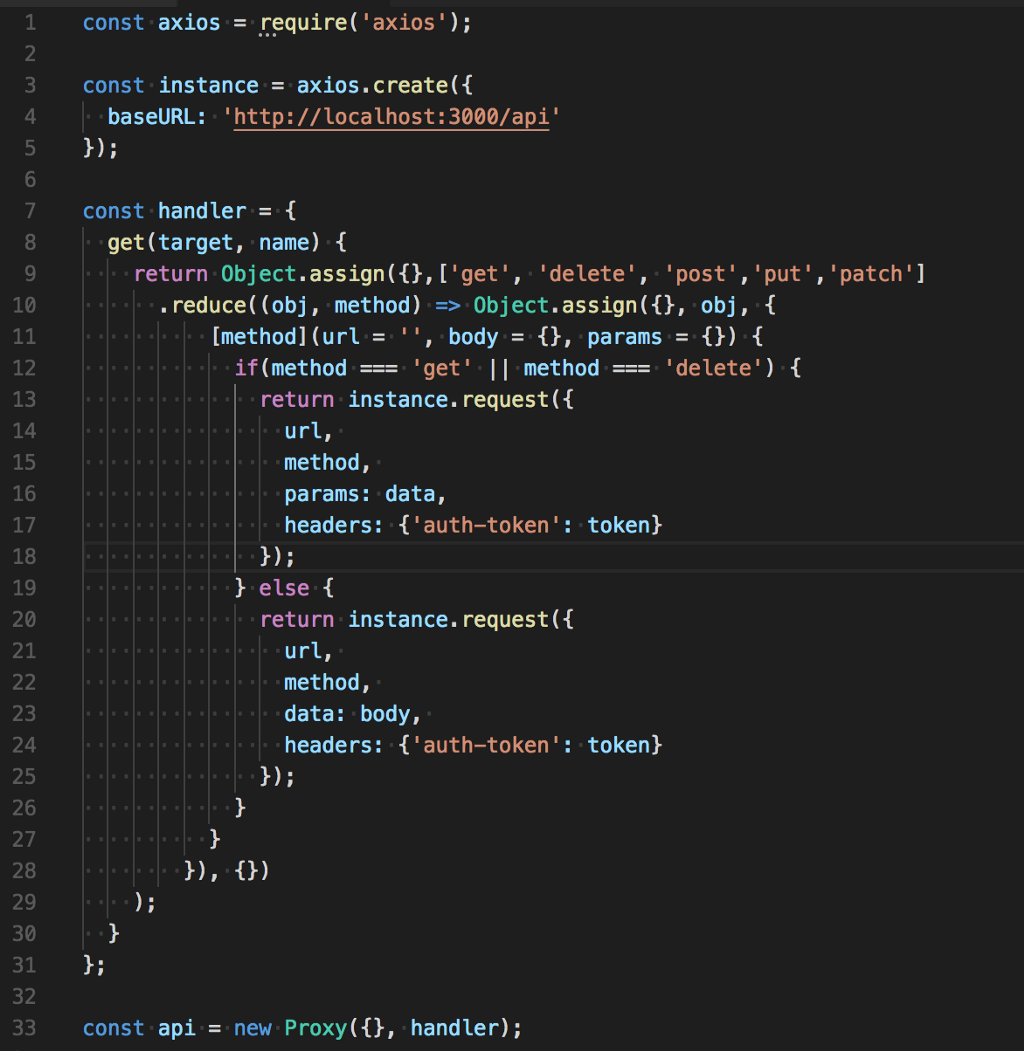Click the 'else' keyword on line 19
This screenshot has height=1051, width=1024.
[x=284, y=589]
